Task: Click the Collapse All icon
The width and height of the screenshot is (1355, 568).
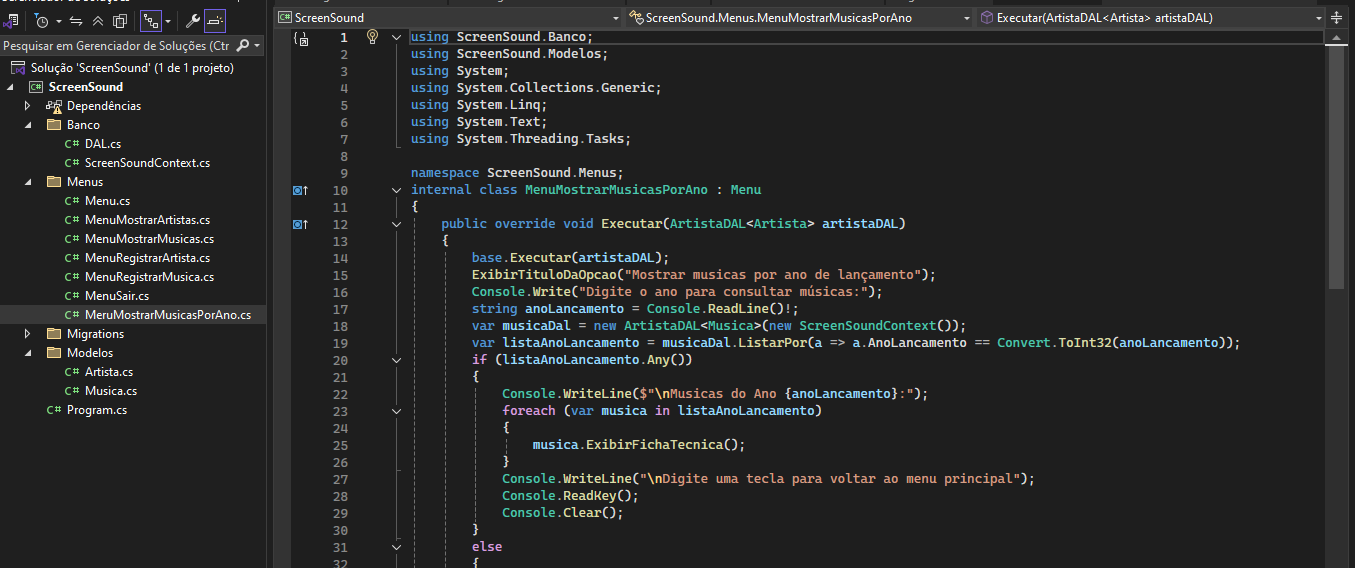Action: tap(98, 20)
